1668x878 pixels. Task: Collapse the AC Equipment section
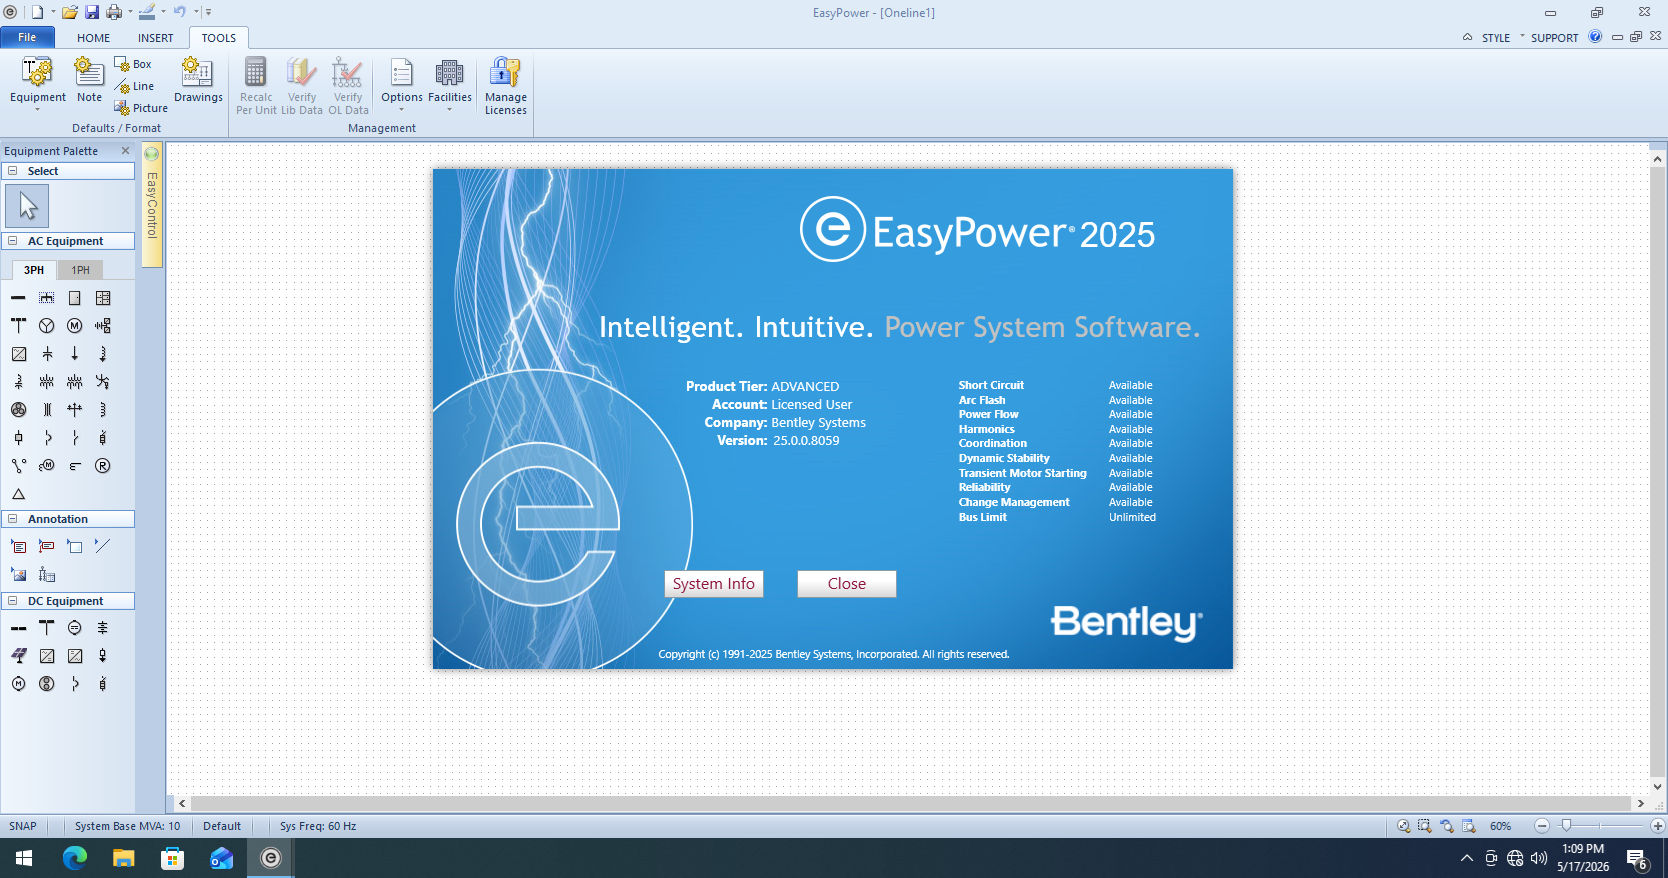[x=13, y=241]
